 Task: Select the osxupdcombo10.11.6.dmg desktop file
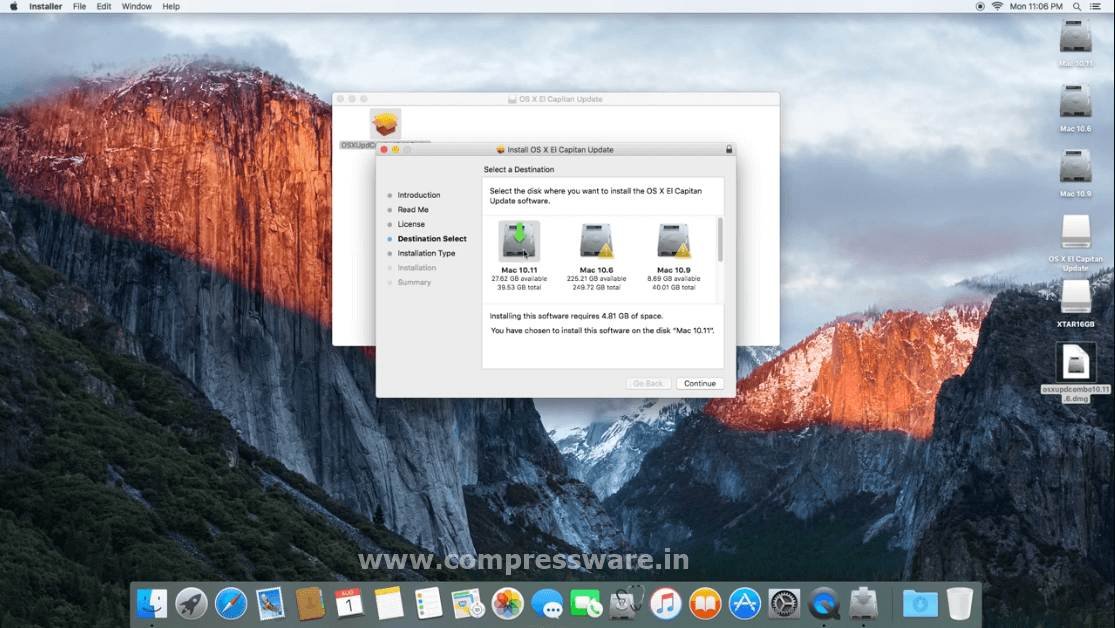pos(1075,363)
